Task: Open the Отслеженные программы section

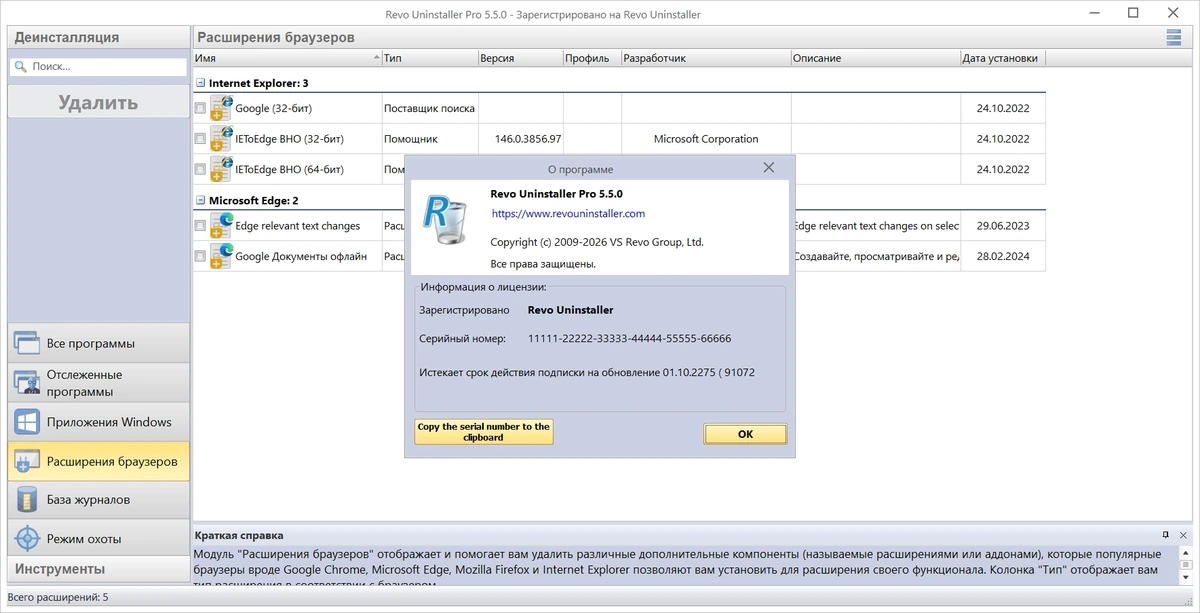Action: pos(98,382)
